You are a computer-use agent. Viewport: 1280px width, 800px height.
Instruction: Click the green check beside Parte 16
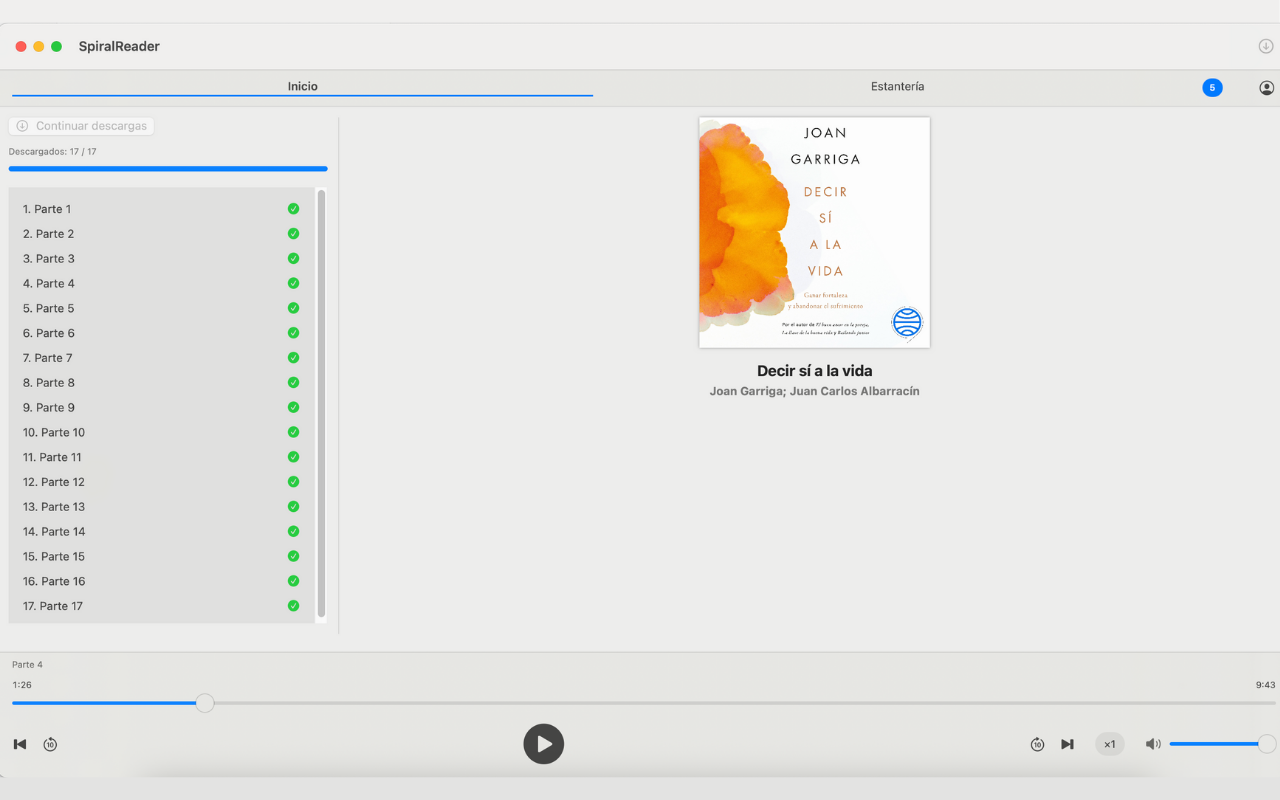pyautogui.click(x=293, y=581)
